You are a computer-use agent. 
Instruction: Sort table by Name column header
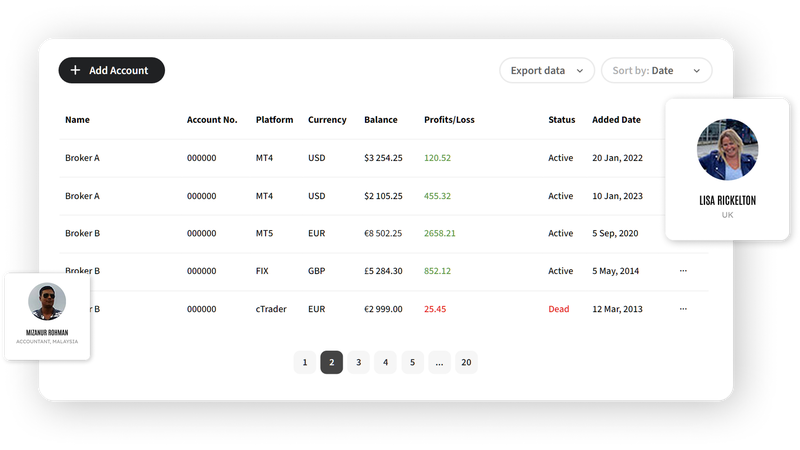click(77, 120)
